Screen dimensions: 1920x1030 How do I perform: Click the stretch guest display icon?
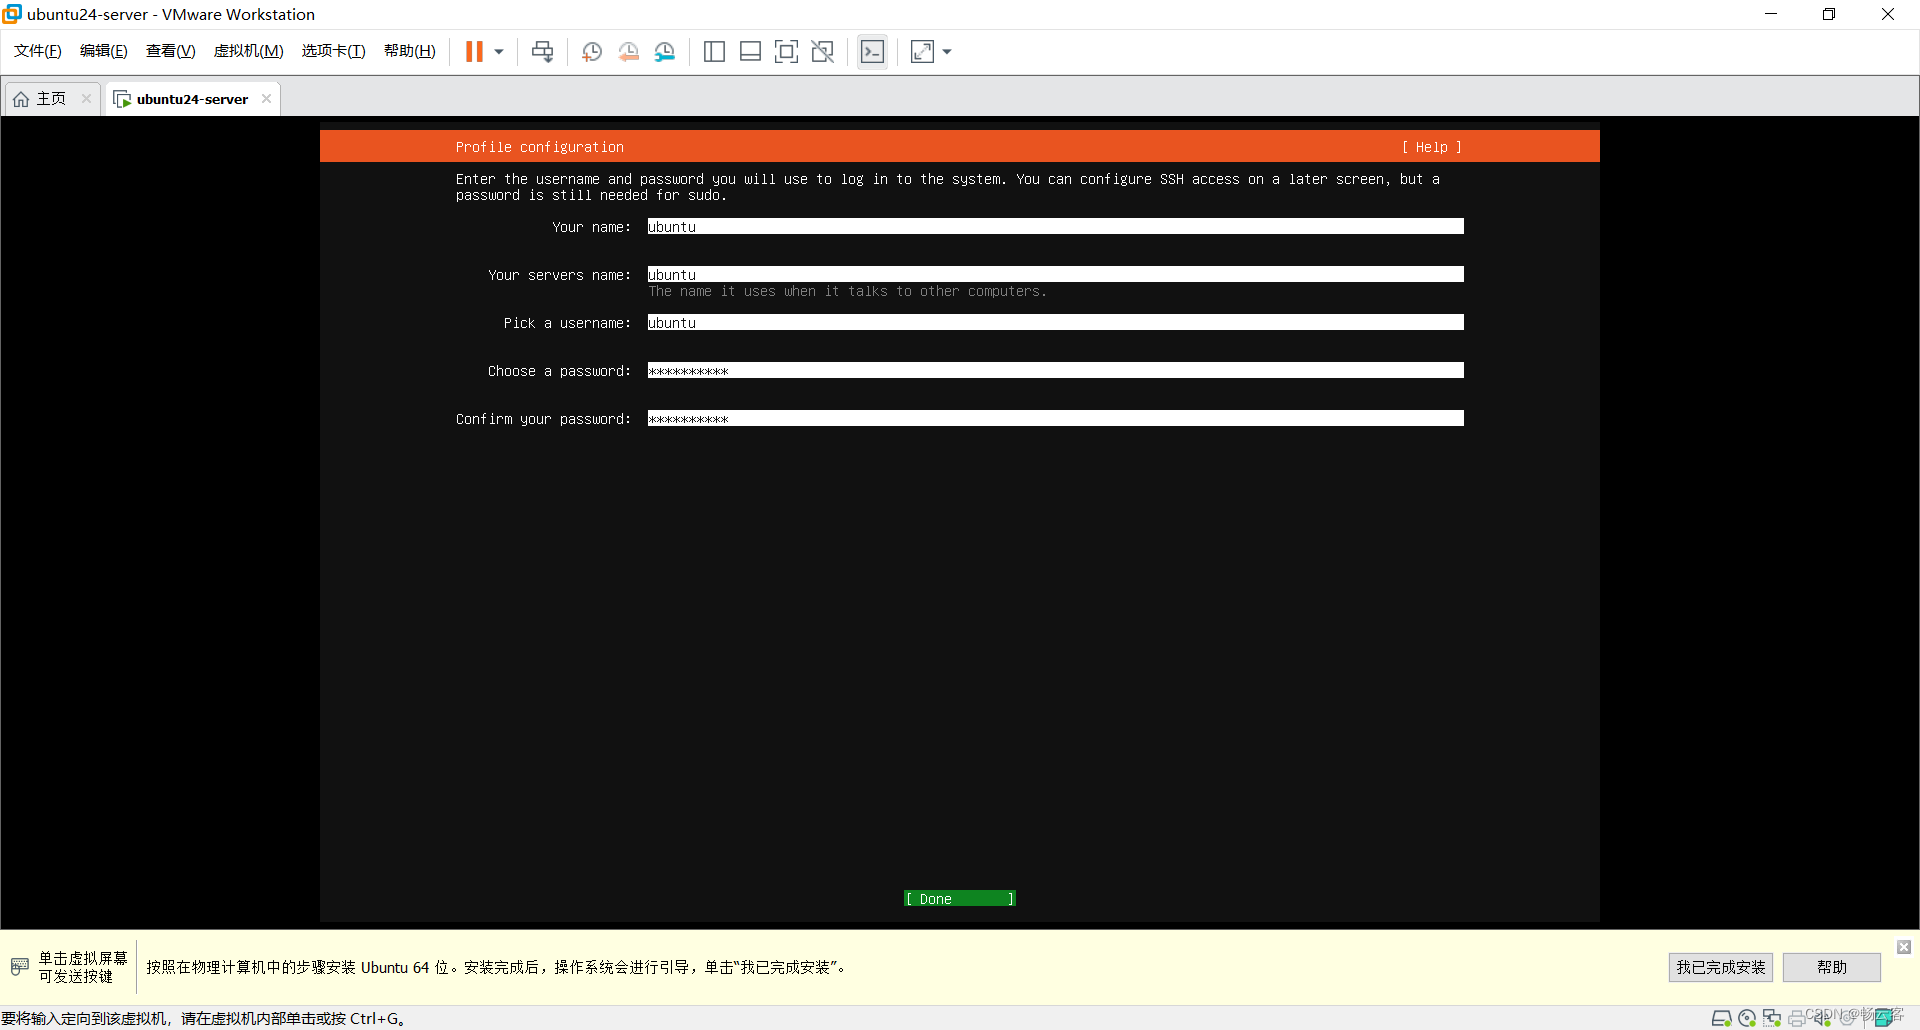922,52
